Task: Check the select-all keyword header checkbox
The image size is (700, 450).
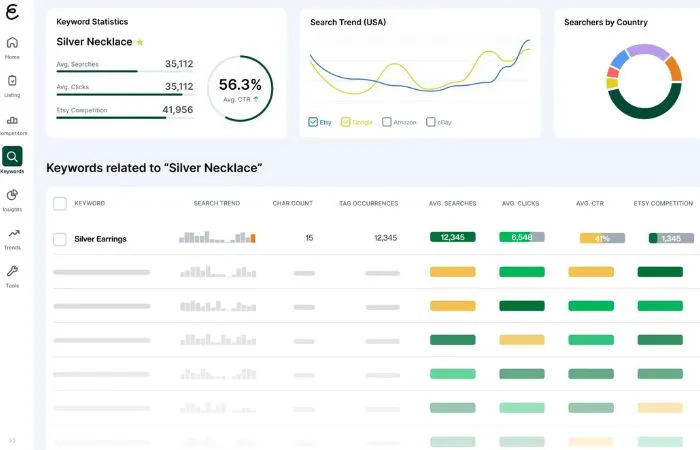Action: 60,204
